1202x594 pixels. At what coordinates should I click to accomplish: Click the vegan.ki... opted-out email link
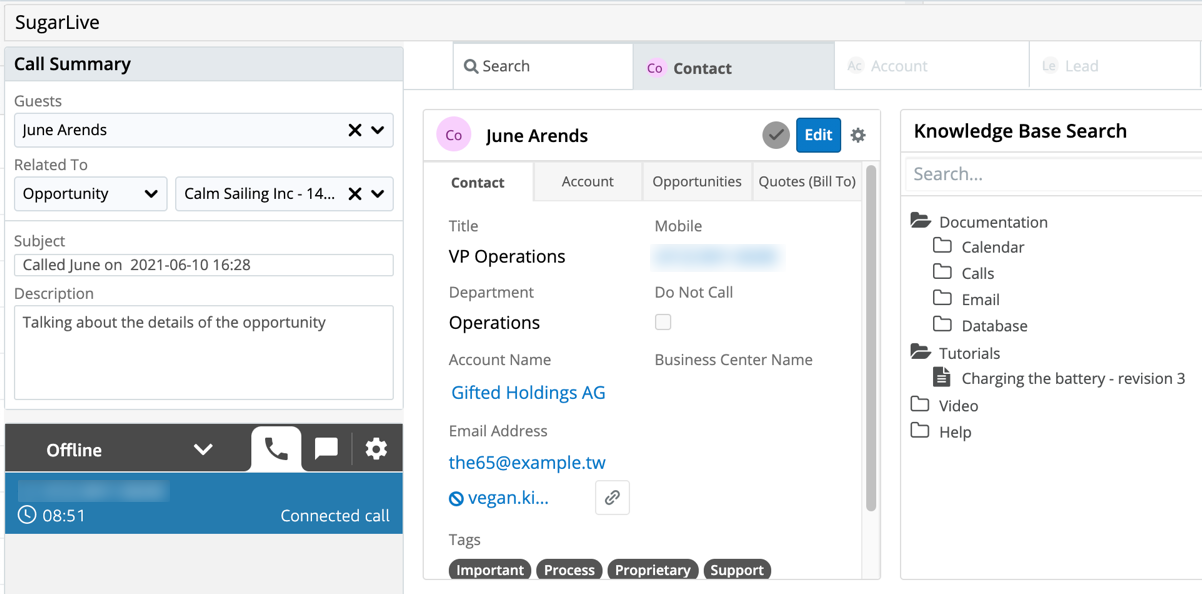[x=508, y=498]
